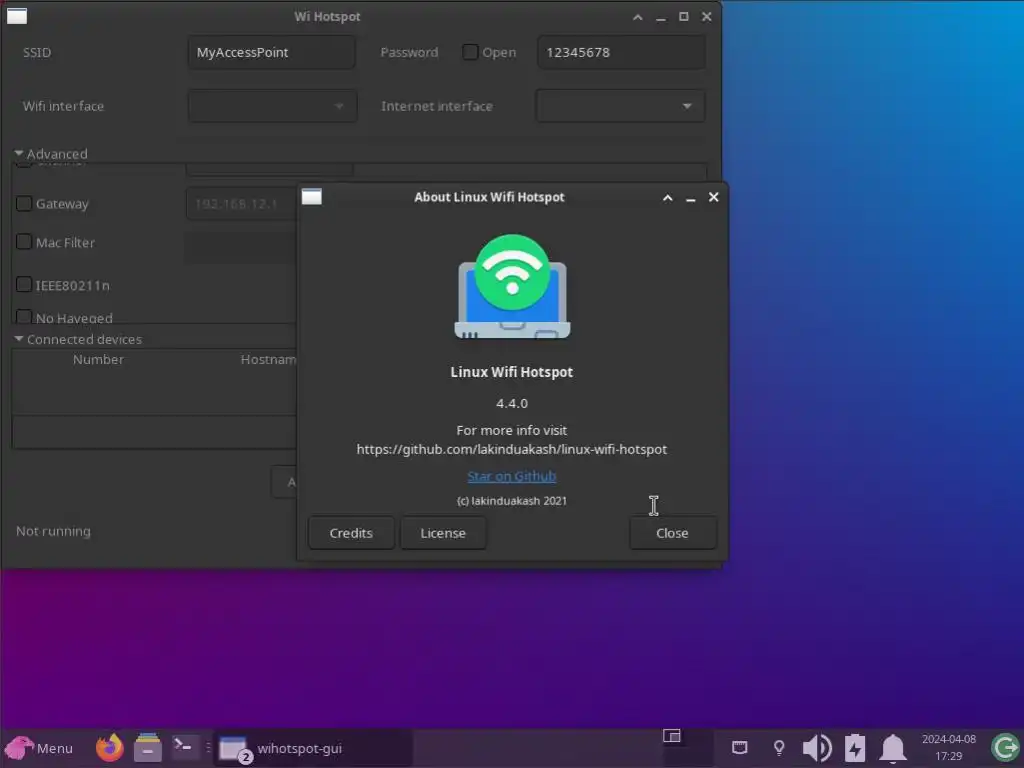Click the workspace switcher icon in tray
Screen dimensions: 1024x768
point(671,737)
